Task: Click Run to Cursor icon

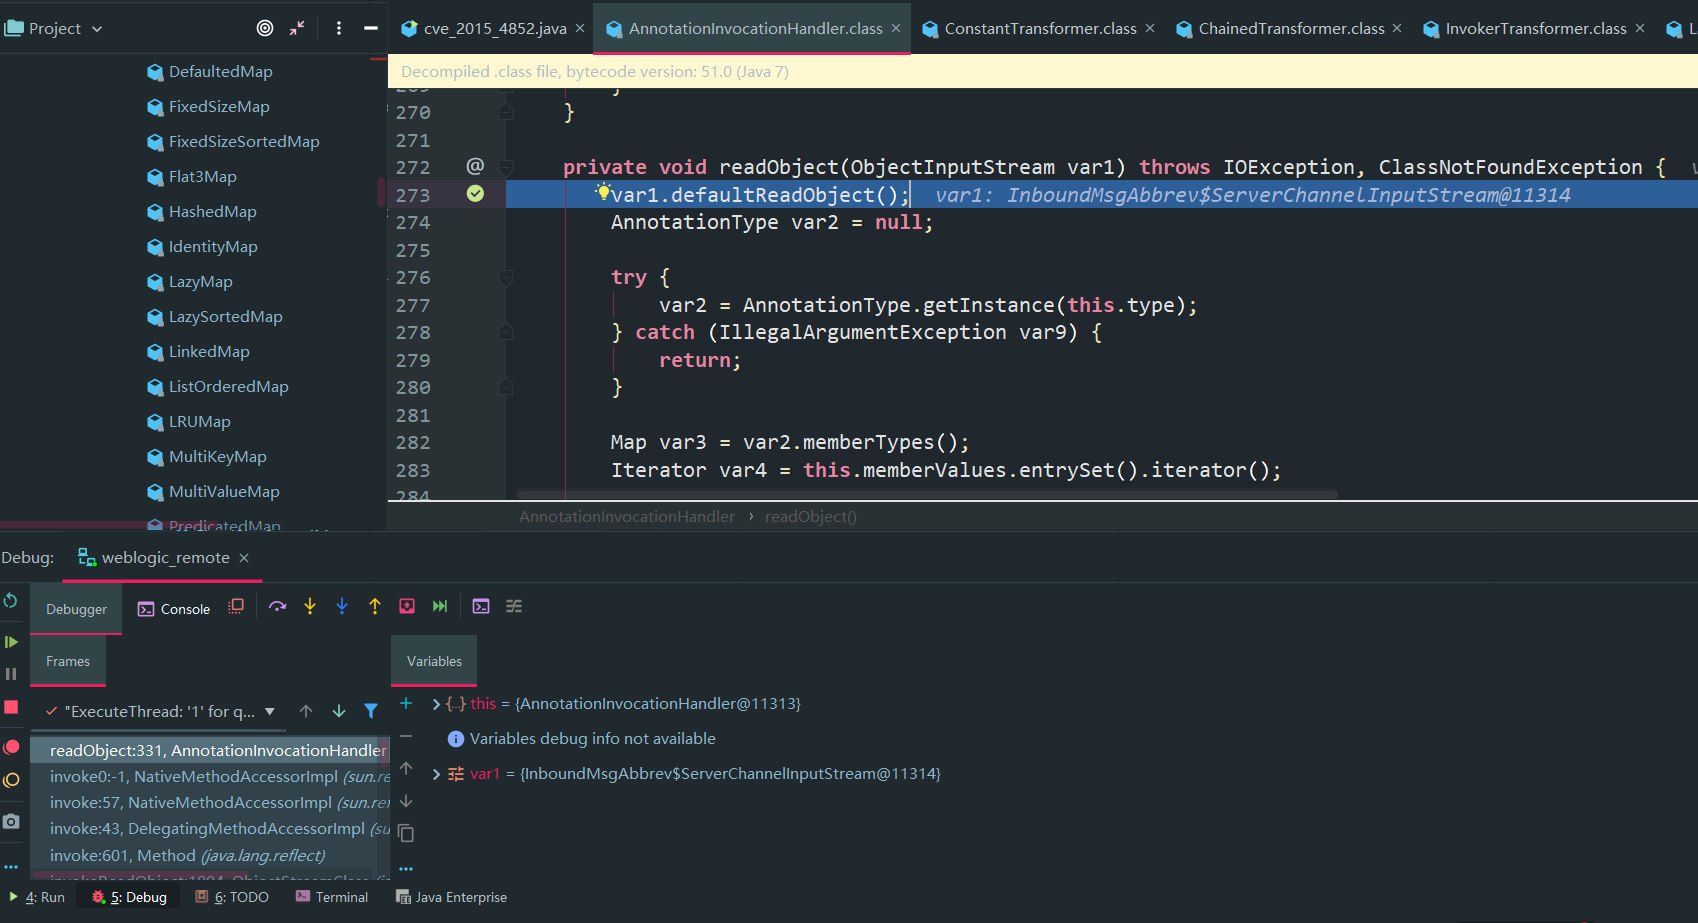Action: [x=440, y=606]
